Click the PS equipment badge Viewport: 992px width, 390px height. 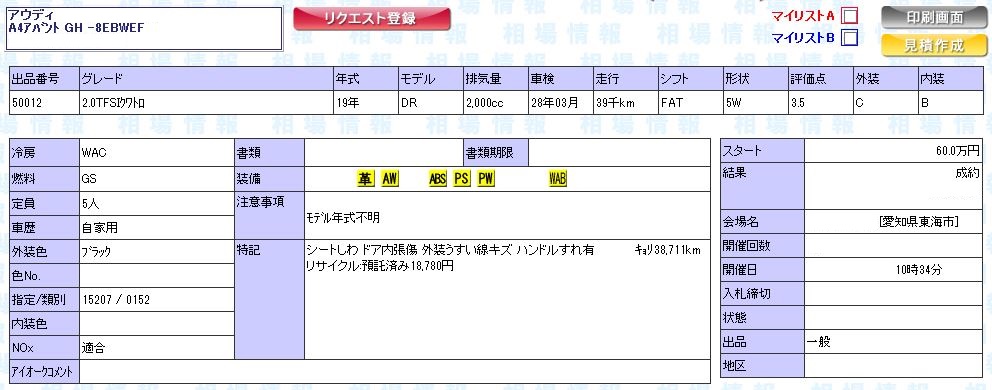point(462,179)
